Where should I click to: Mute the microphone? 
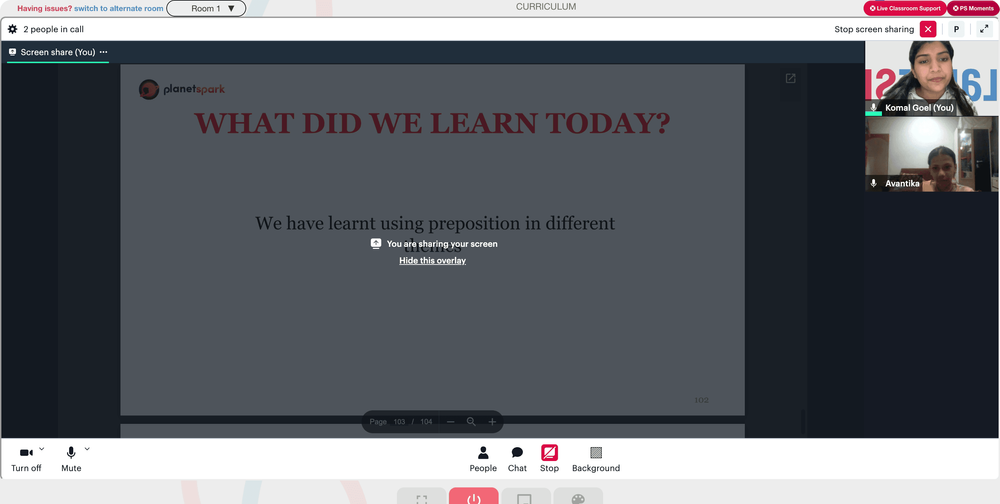tap(71, 458)
